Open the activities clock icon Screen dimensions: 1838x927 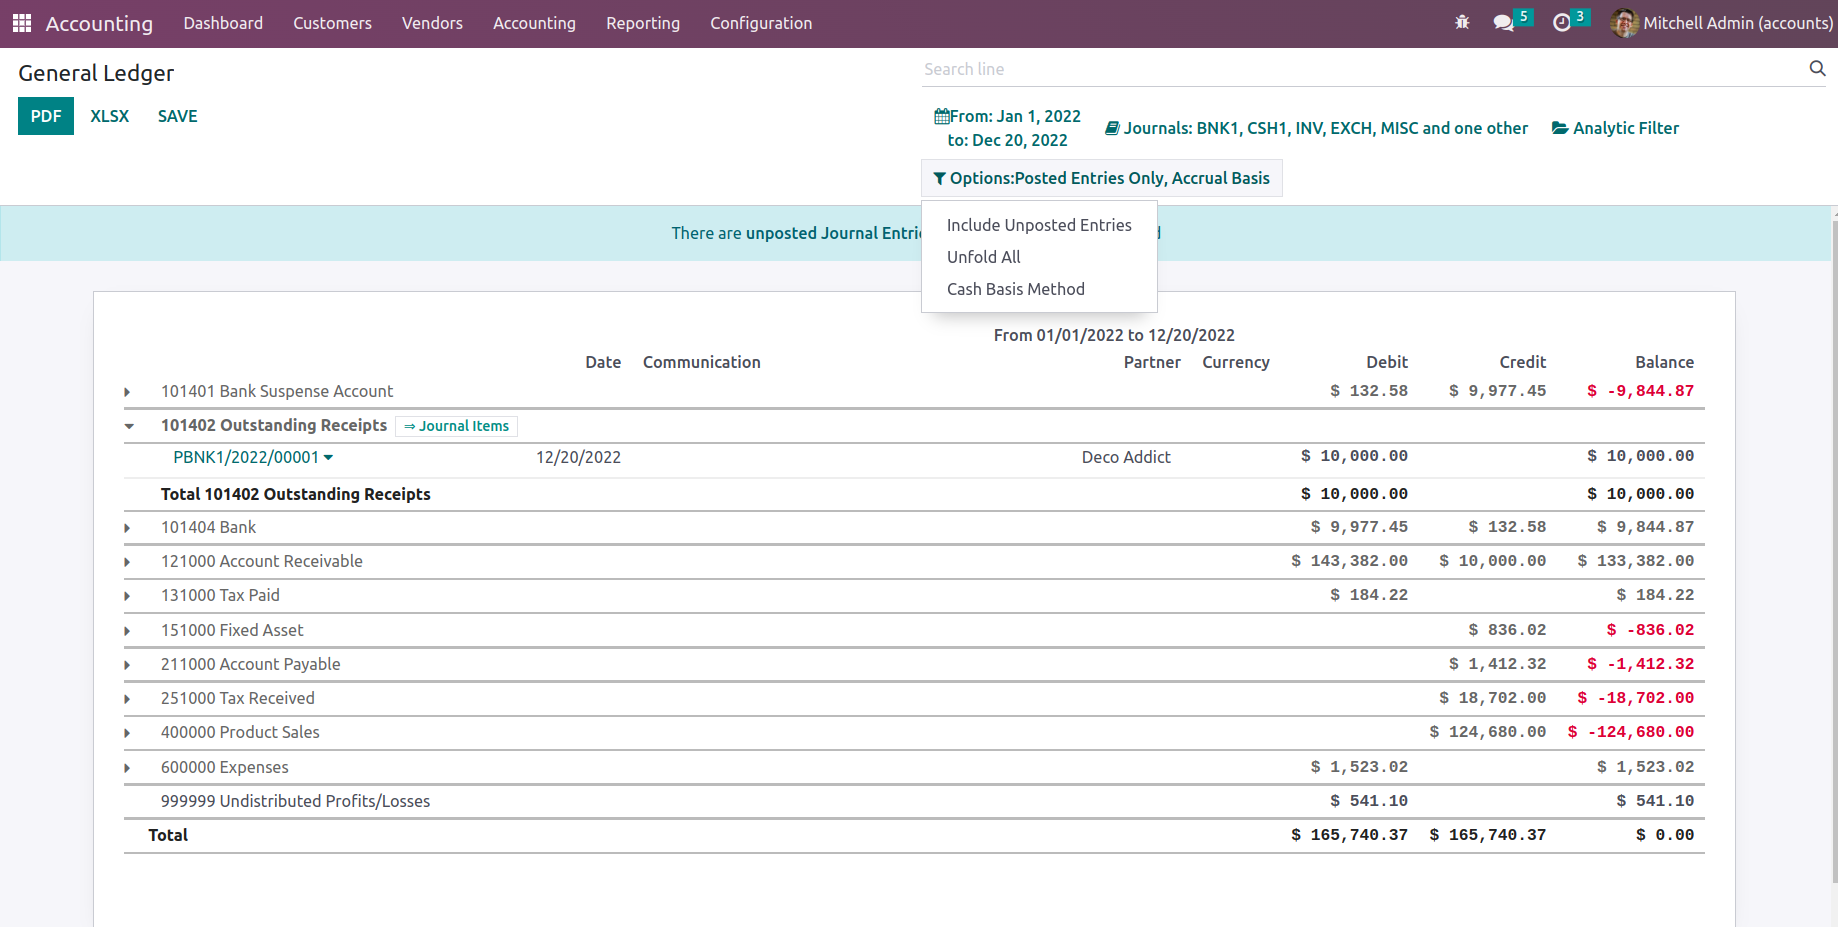(1561, 22)
